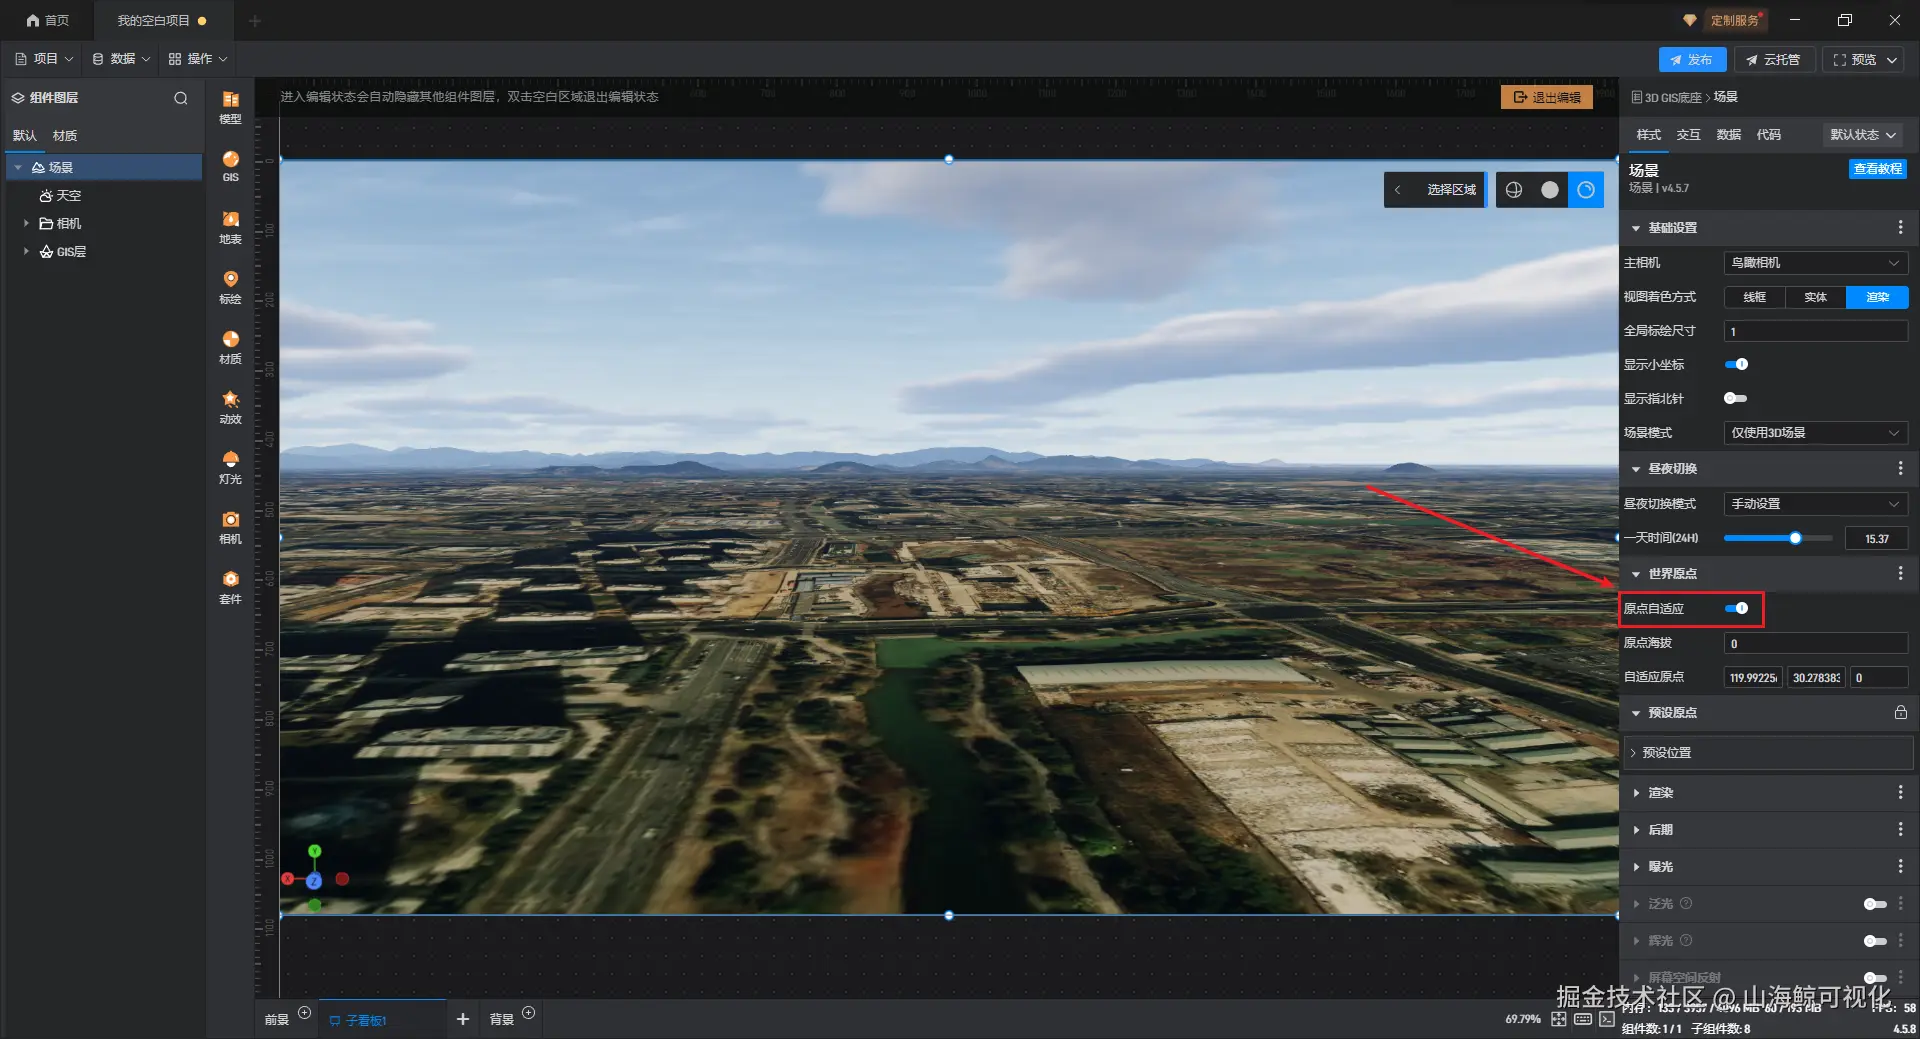Open the console icon in status bar
The image size is (1920, 1039).
pyautogui.click(x=1607, y=1019)
